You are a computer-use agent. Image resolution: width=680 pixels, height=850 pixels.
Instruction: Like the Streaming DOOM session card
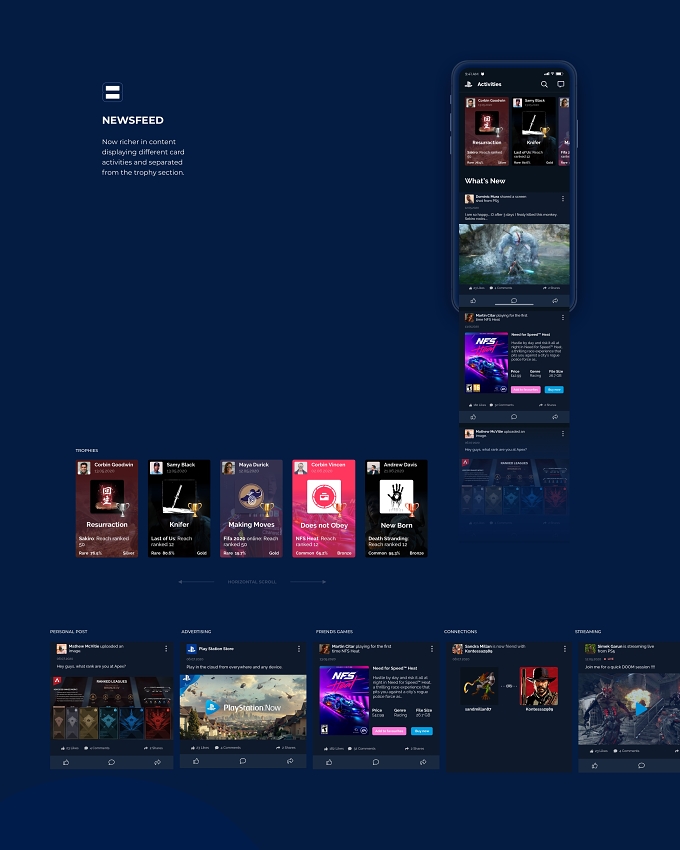click(595, 765)
